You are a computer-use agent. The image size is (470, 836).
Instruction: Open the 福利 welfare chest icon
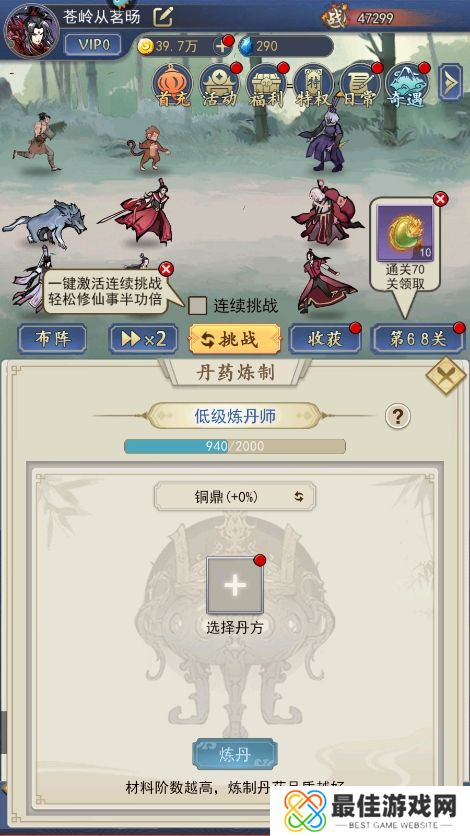pyautogui.click(x=266, y=86)
